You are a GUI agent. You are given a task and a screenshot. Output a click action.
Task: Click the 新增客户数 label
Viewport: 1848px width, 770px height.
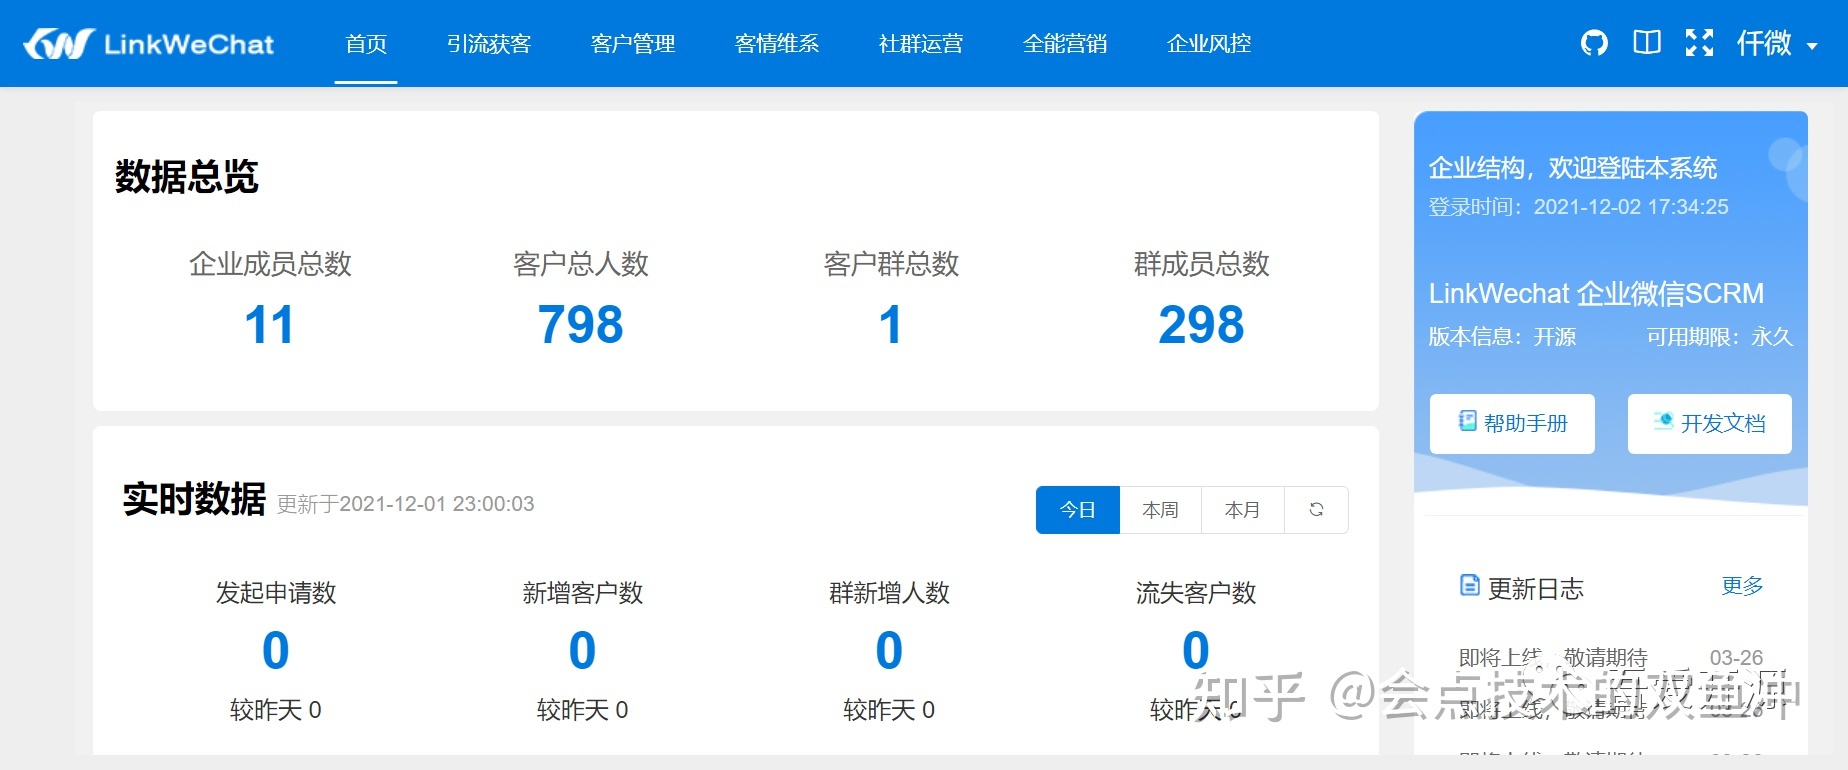583,593
